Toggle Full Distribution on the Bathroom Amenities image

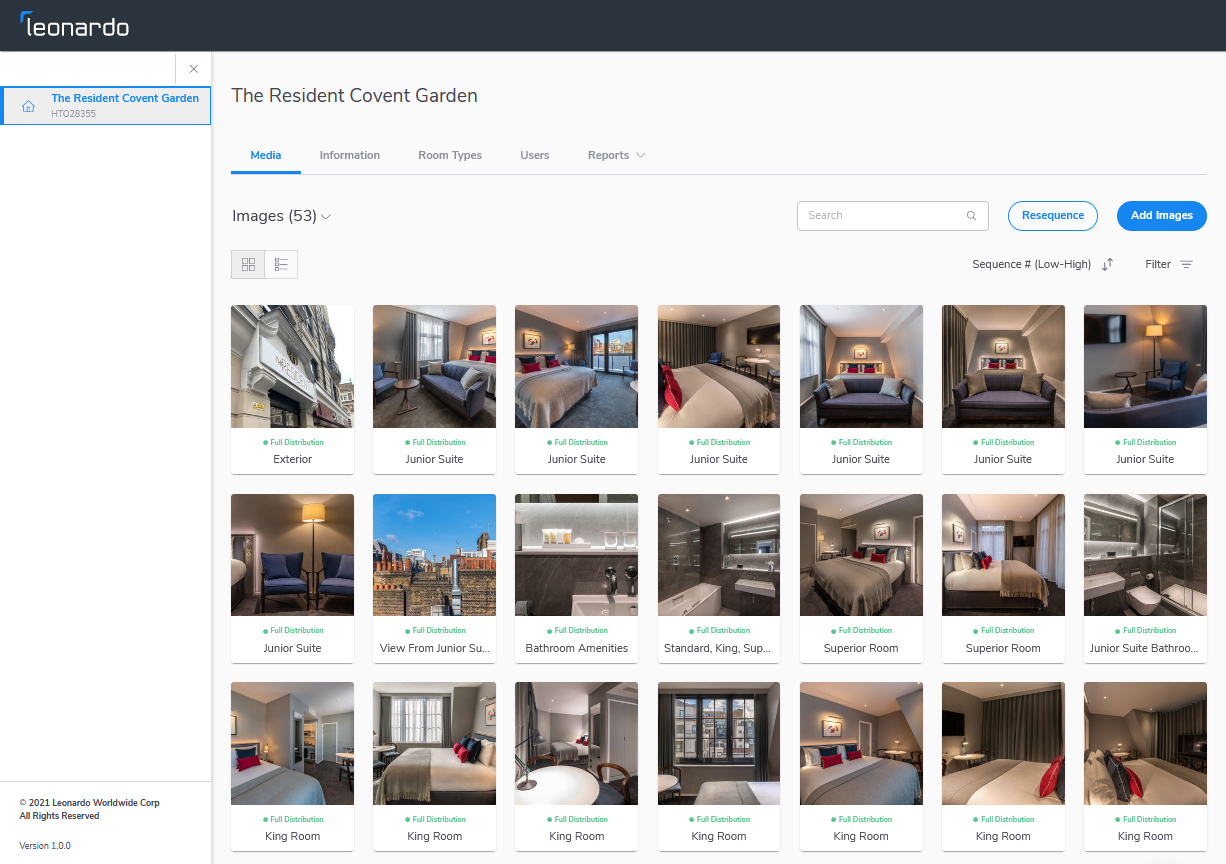pyautogui.click(x=576, y=630)
